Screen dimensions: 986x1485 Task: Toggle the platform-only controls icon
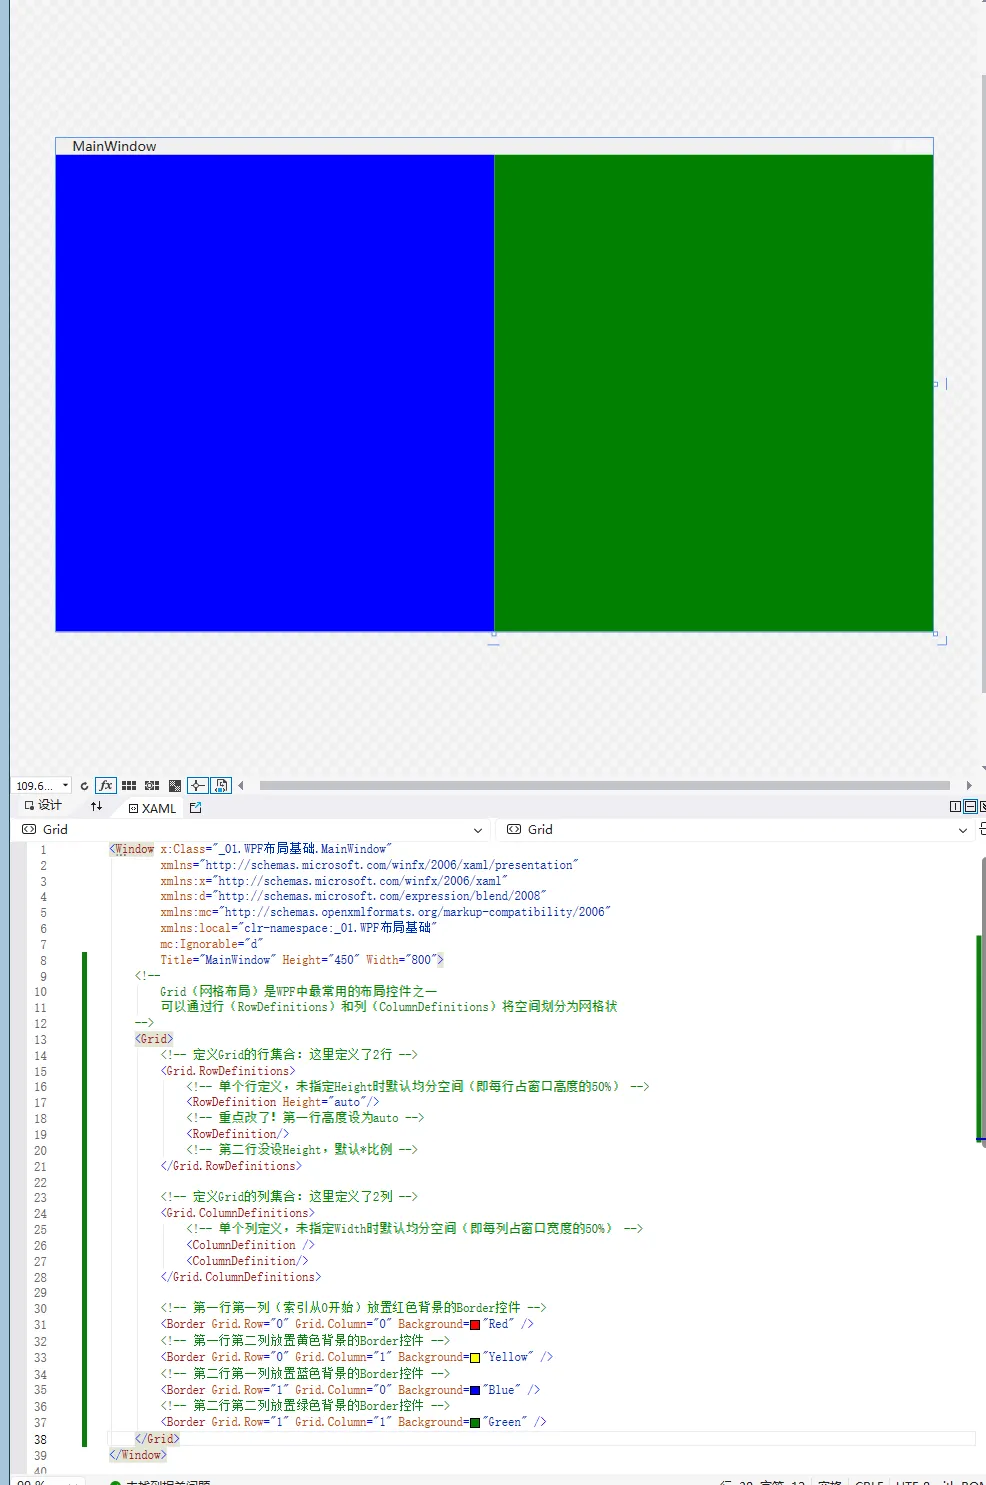(x=222, y=786)
